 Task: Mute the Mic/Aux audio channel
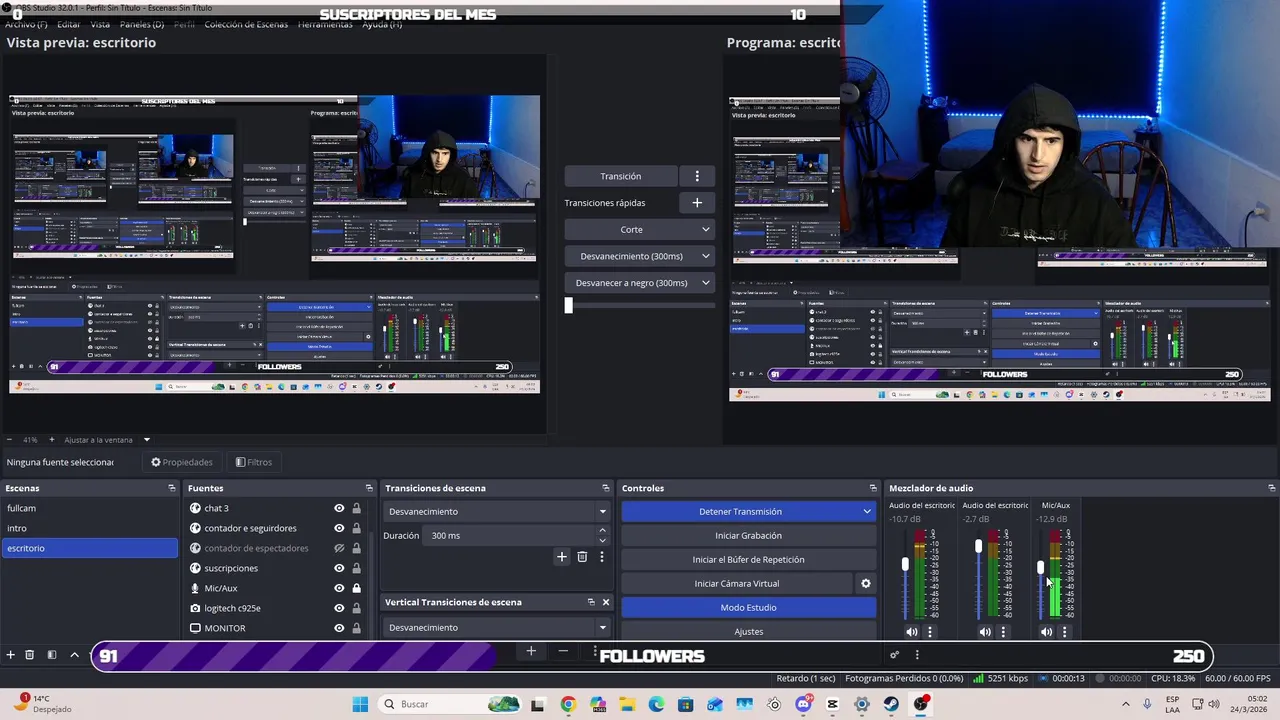(x=1046, y=632)
